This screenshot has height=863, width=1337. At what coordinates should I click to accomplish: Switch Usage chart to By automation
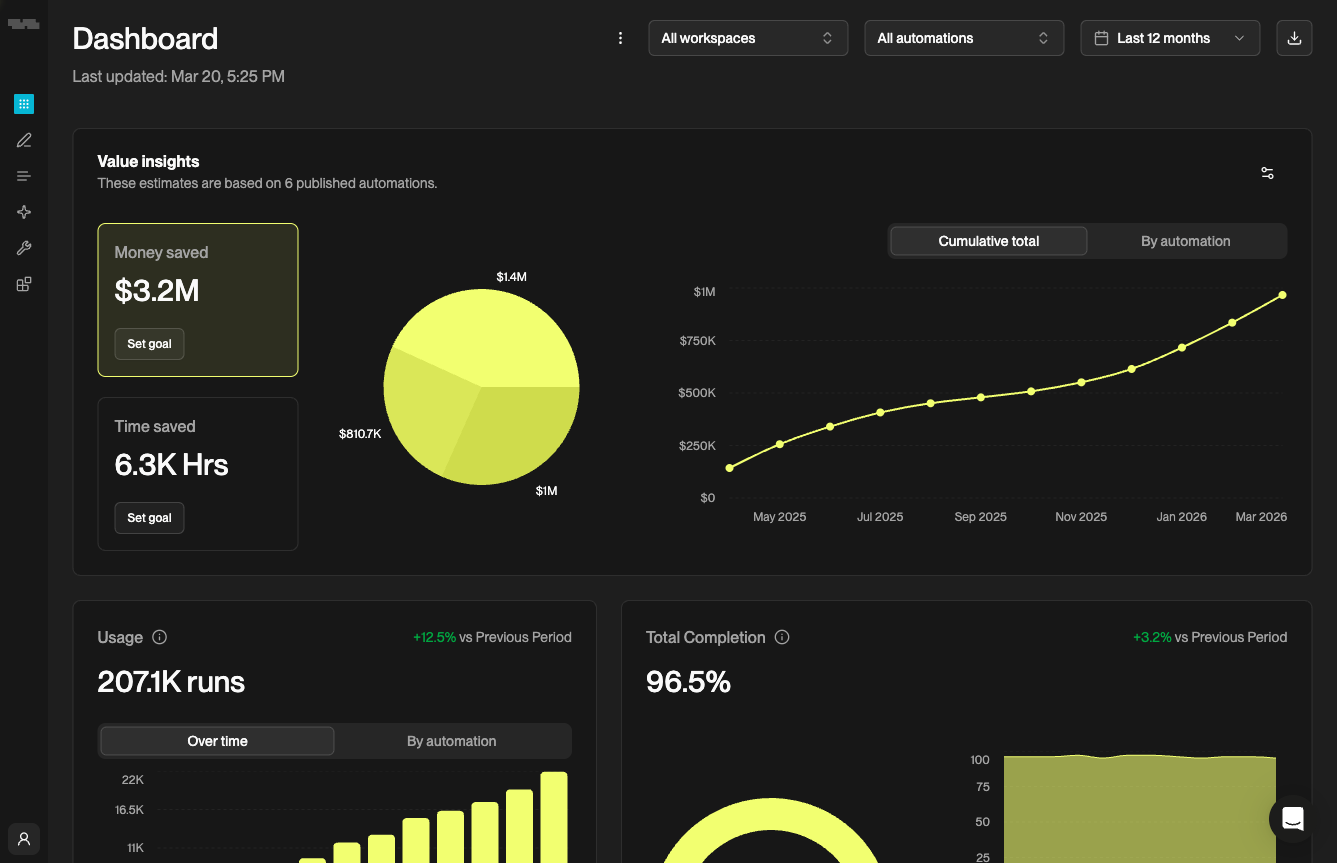click(452, 741)
